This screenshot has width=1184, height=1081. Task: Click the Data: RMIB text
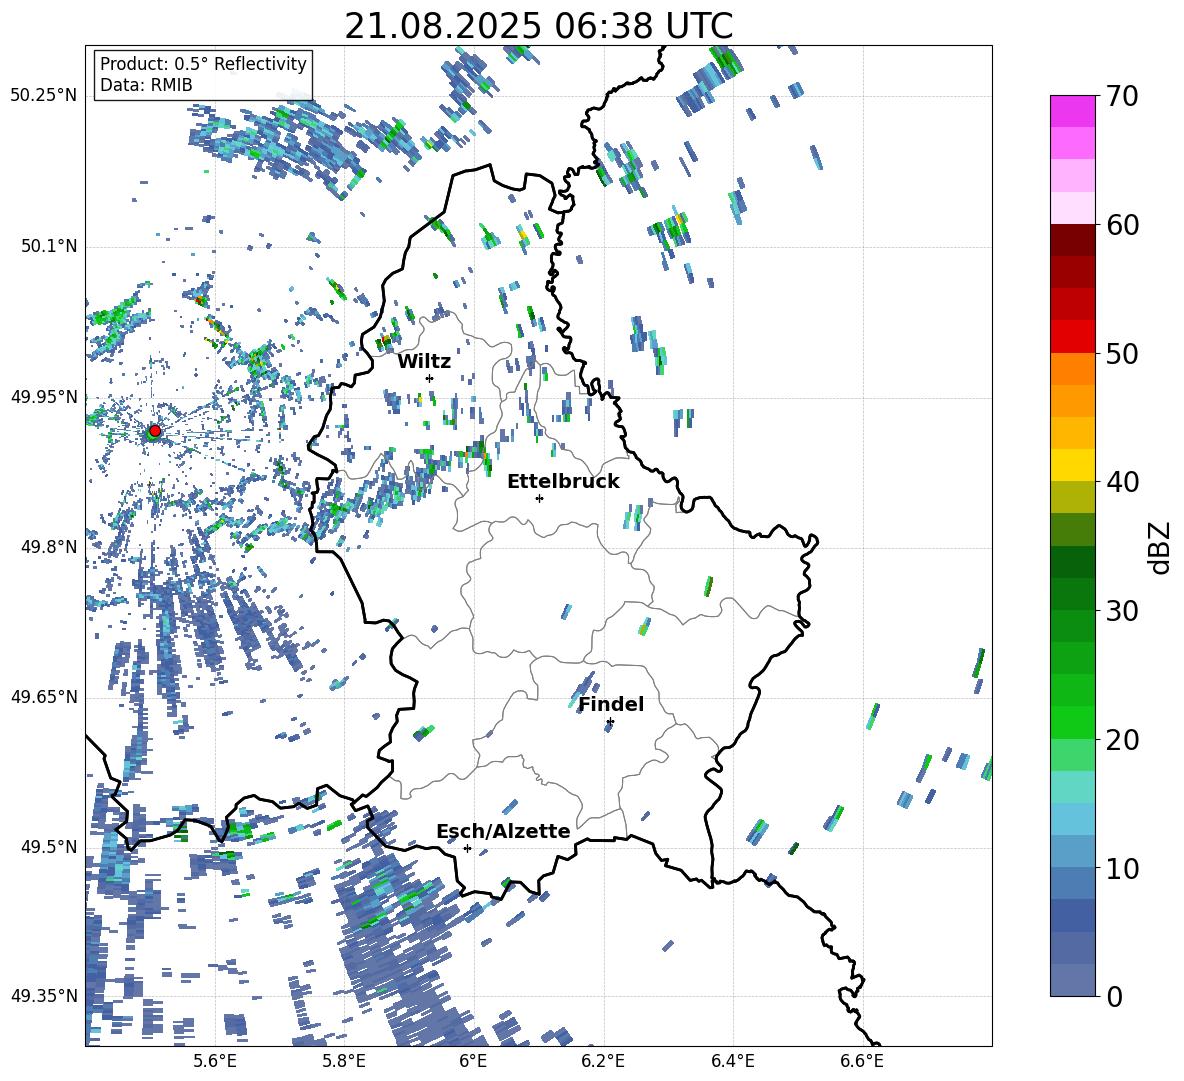pyautogui.click(x=146, y=85)
